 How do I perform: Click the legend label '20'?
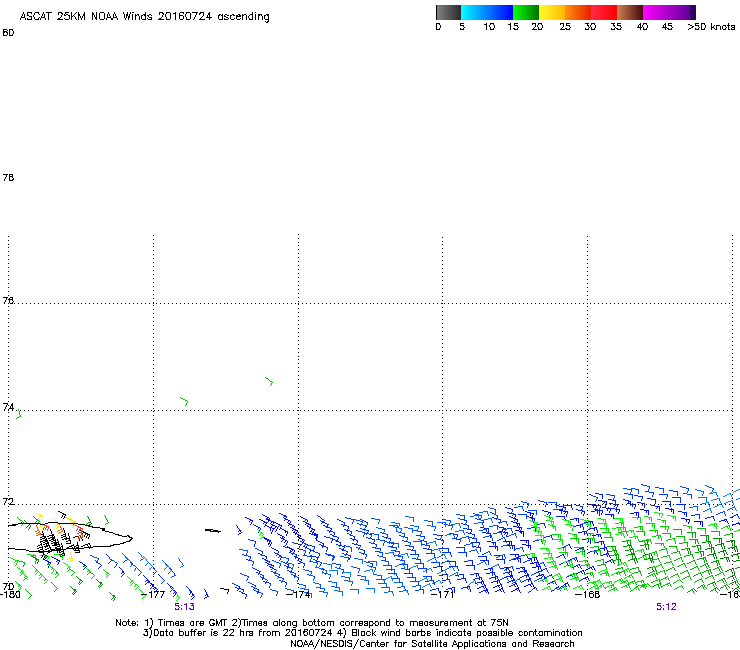coord(537,27)
